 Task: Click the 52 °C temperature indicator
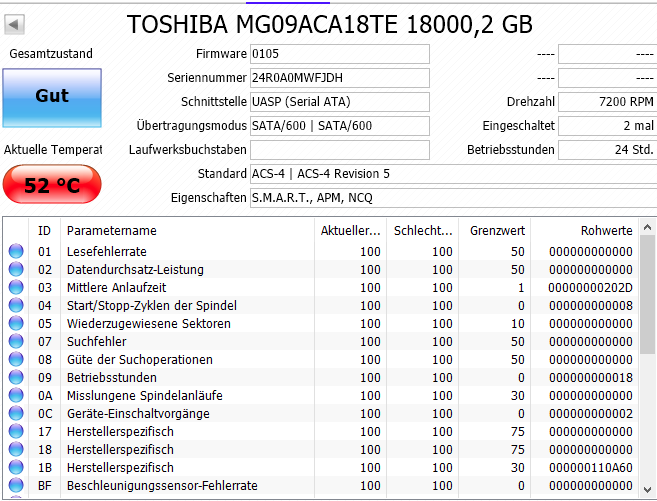[52, 184]
